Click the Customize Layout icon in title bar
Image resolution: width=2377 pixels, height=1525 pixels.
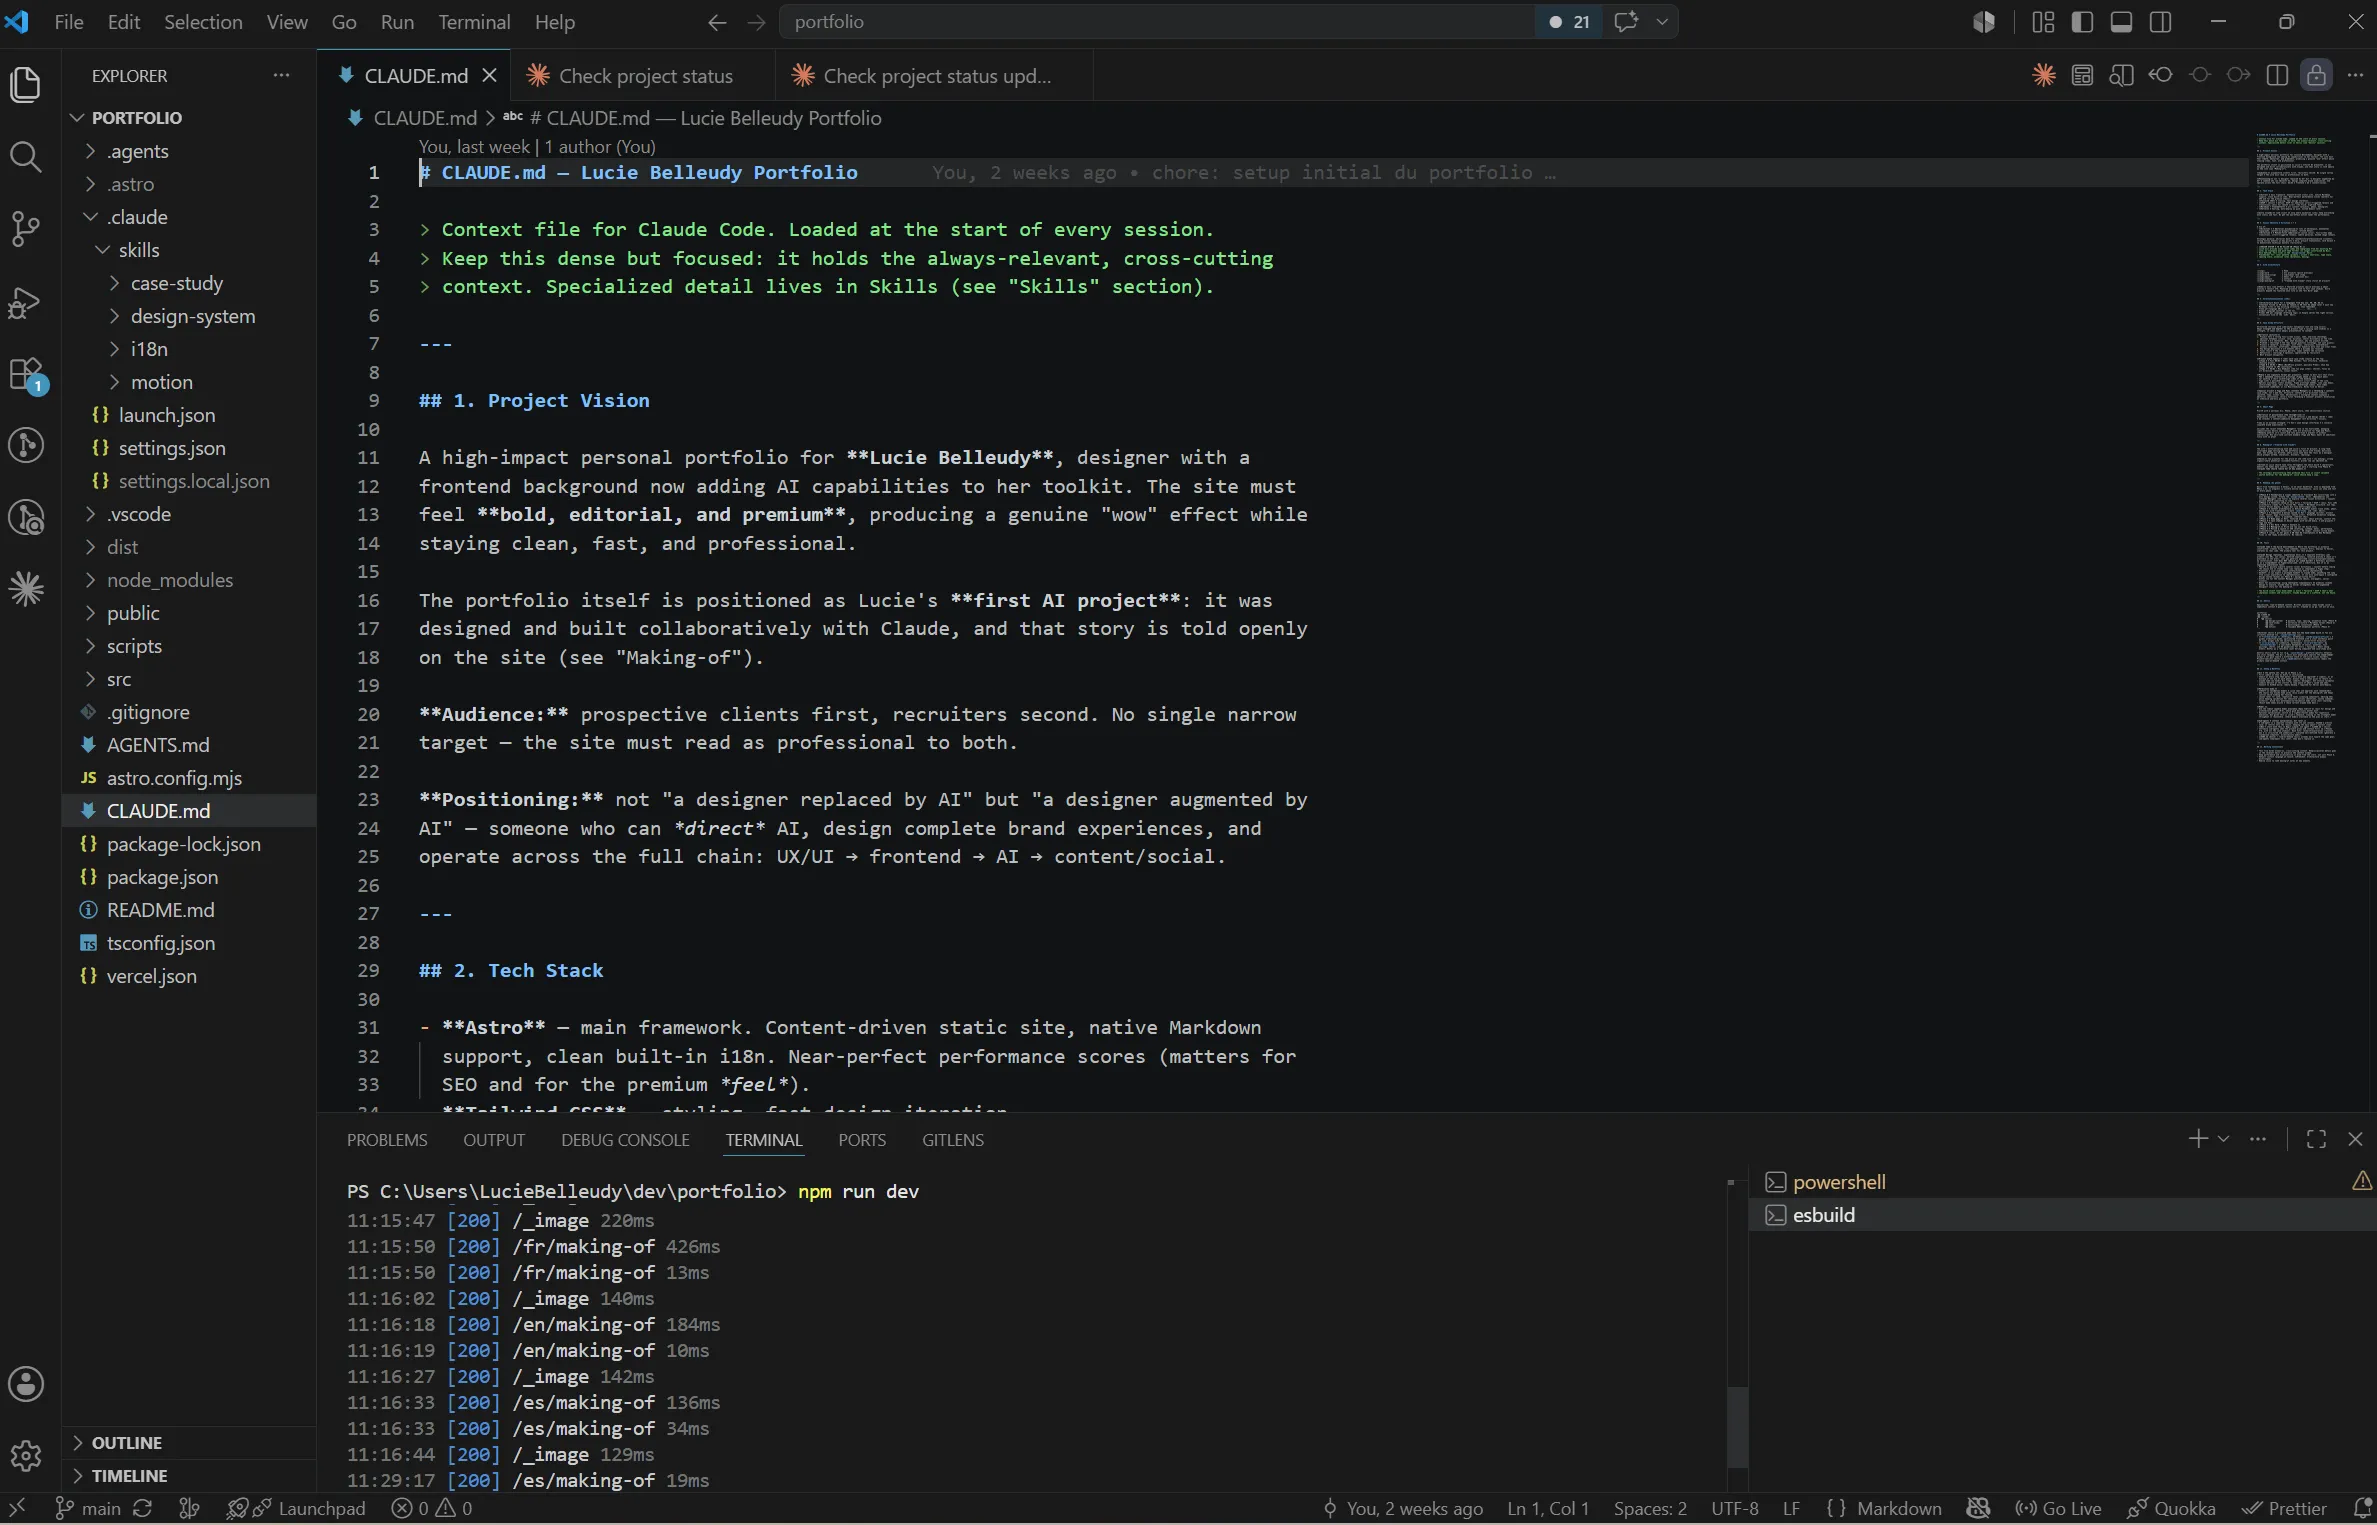2043,22
